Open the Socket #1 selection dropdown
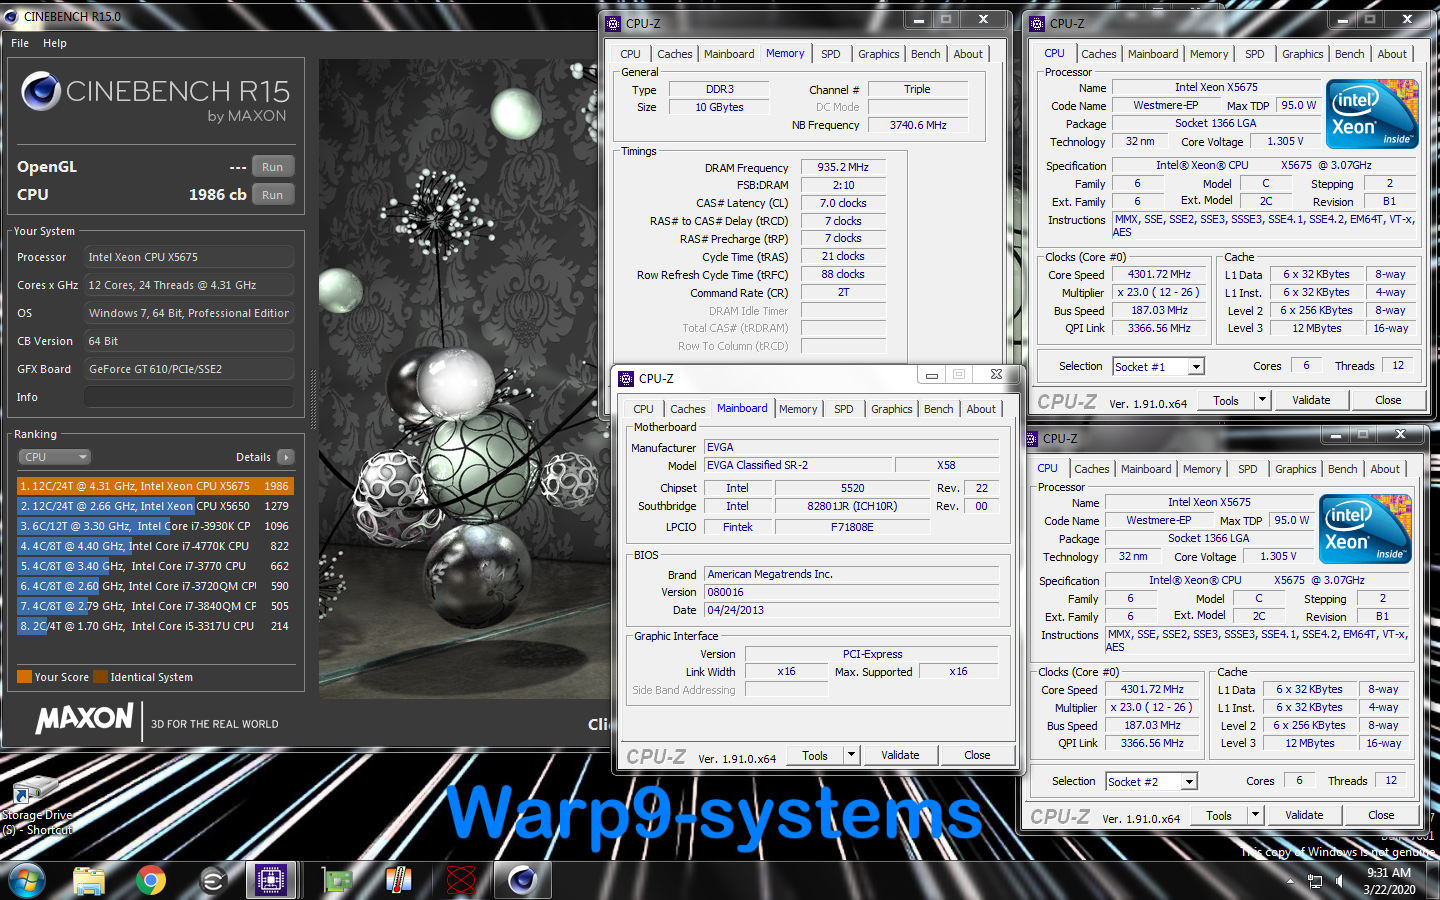 1196,367
